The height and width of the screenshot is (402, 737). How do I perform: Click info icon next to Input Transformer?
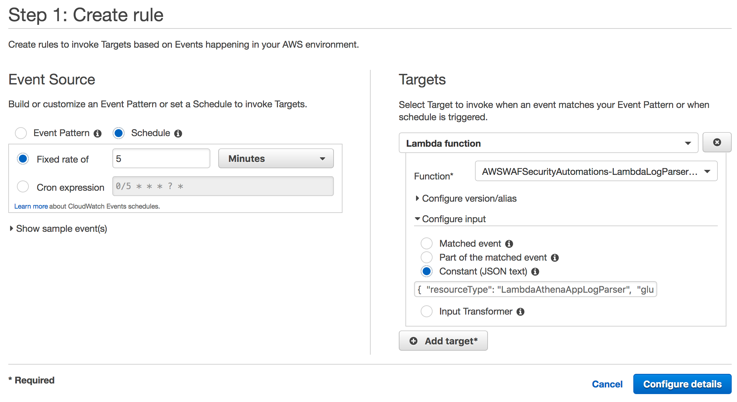pos(520,312)
